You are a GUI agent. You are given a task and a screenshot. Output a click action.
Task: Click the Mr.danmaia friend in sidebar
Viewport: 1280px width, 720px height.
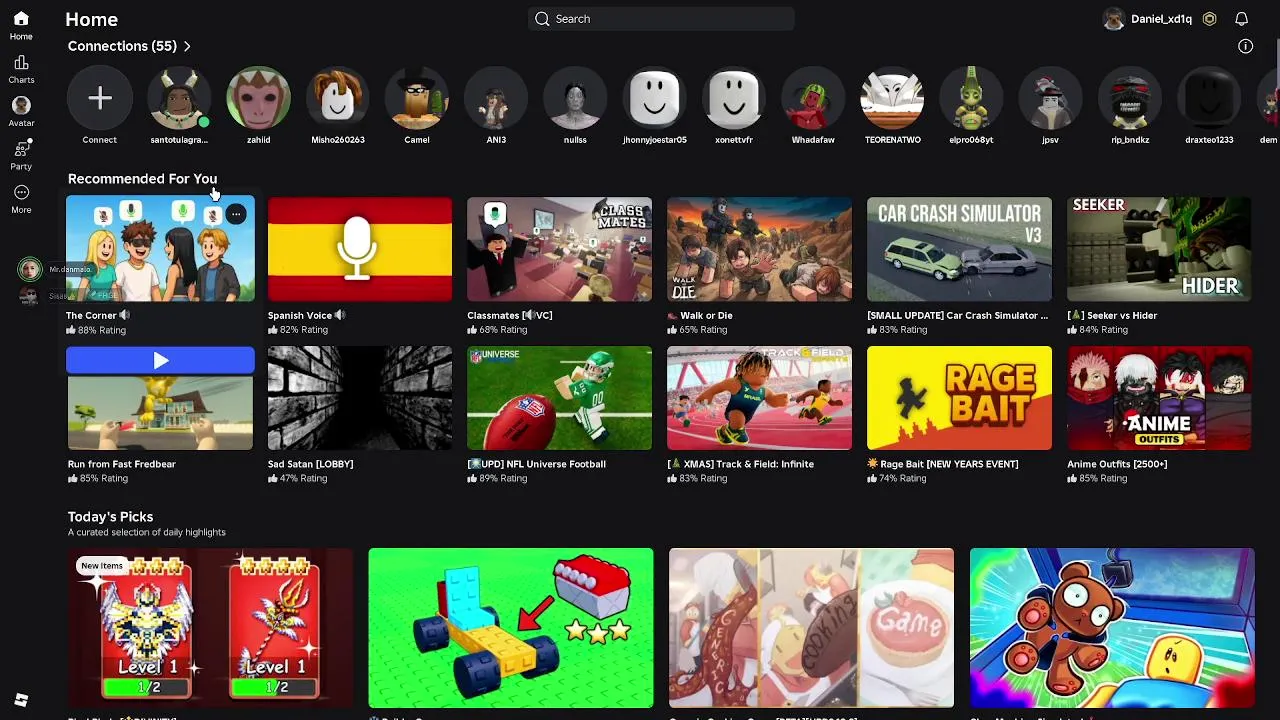tap(55, 269)
